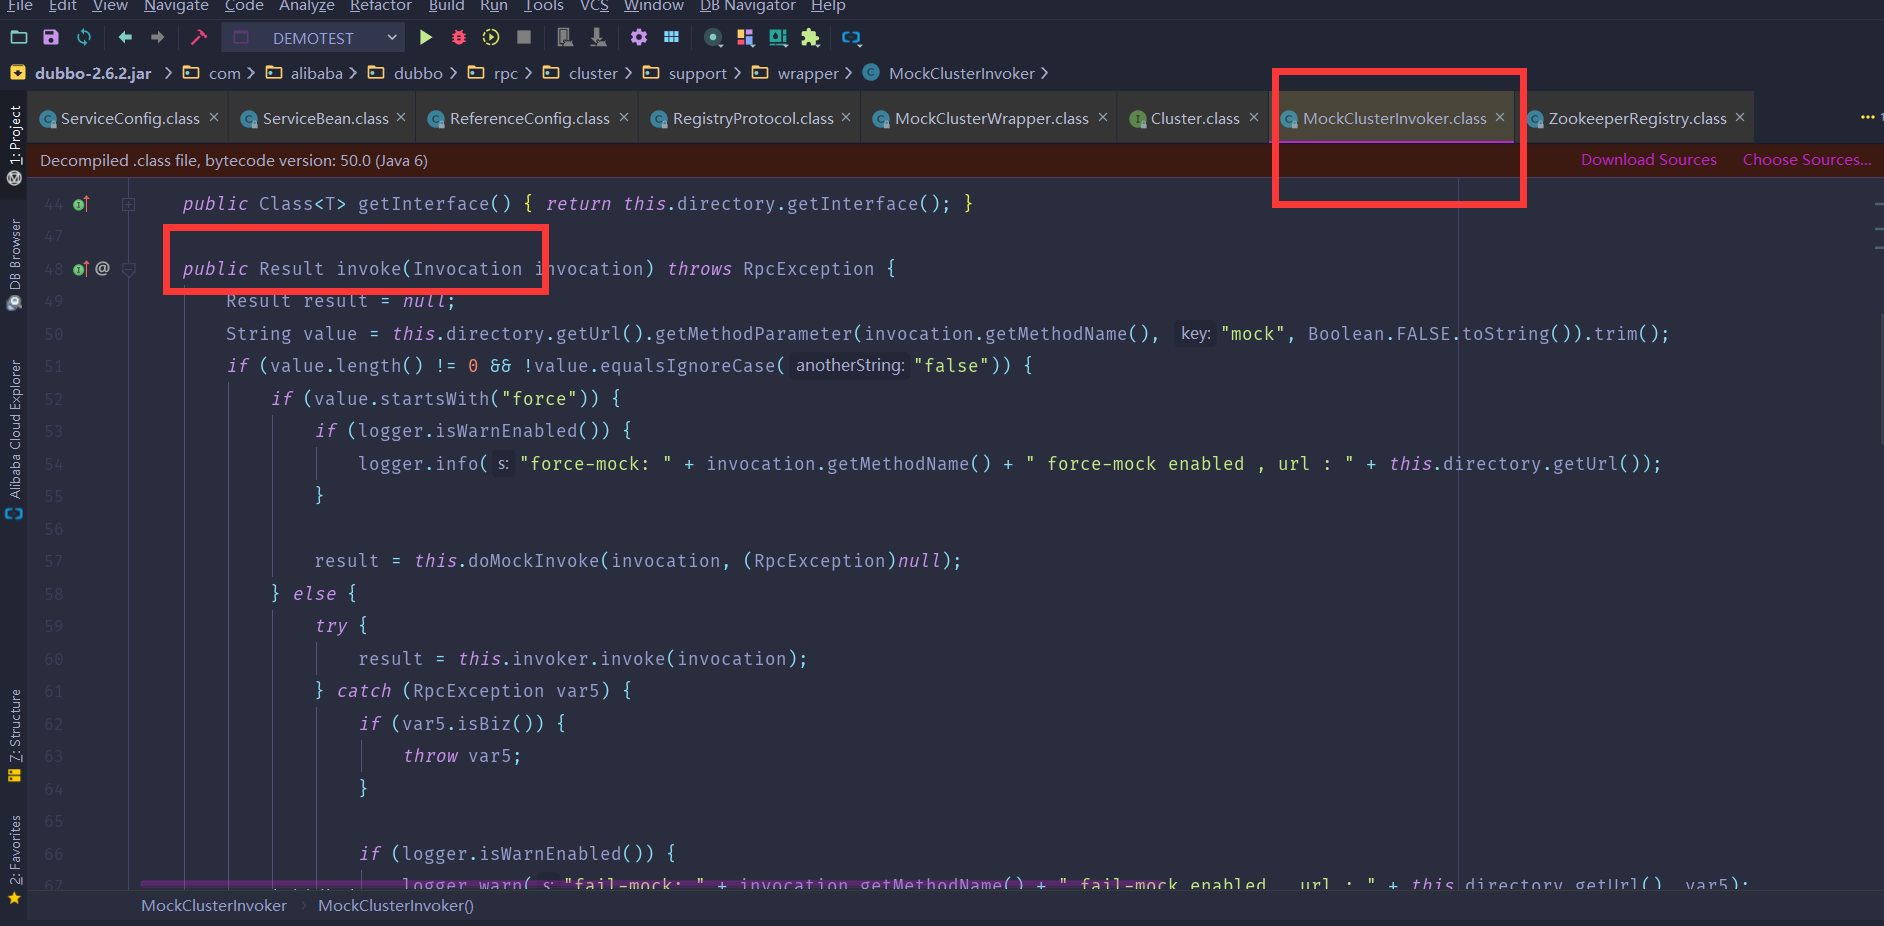The width and height of the screenshot is (1884, 926).
Task: Open the Refactor menu
Action: coord(380,6)
